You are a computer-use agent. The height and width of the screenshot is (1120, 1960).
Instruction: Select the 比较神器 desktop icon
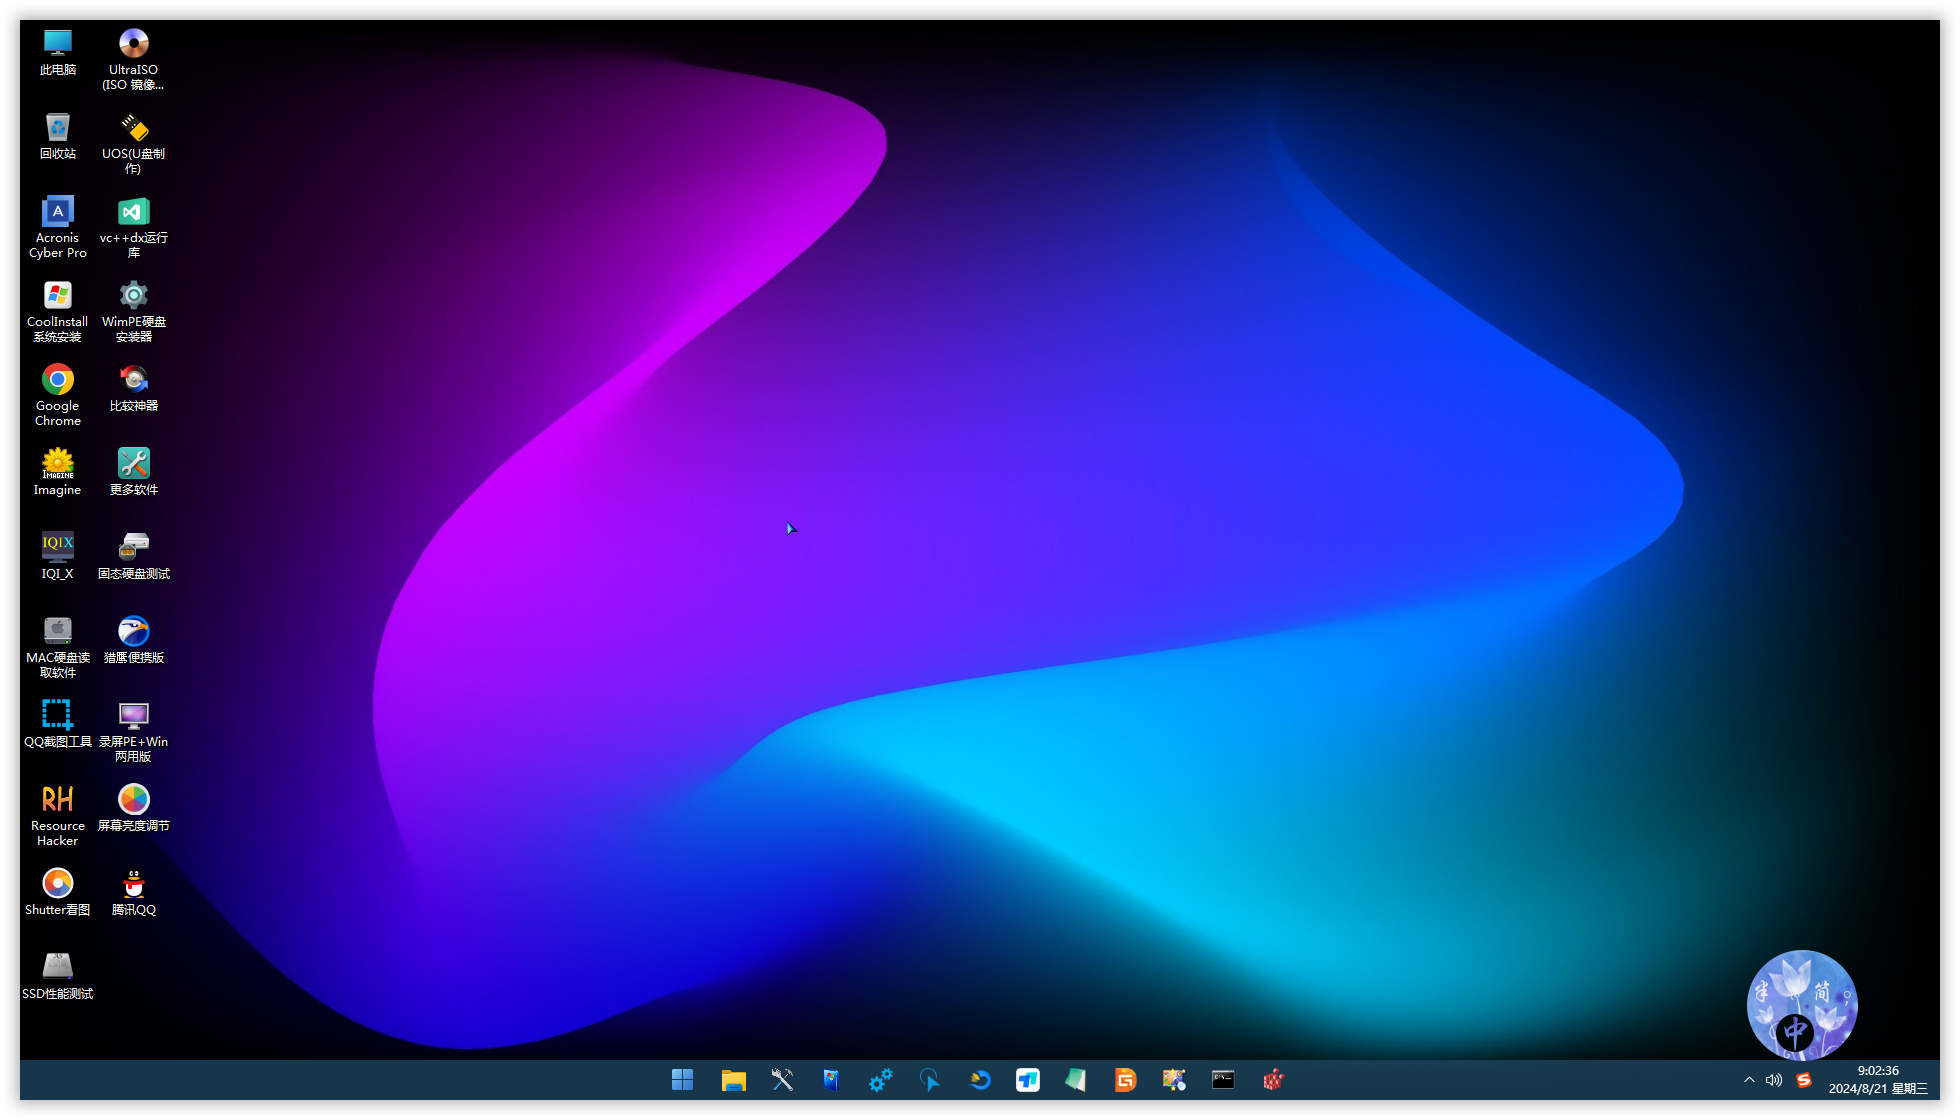click(133, 388)
